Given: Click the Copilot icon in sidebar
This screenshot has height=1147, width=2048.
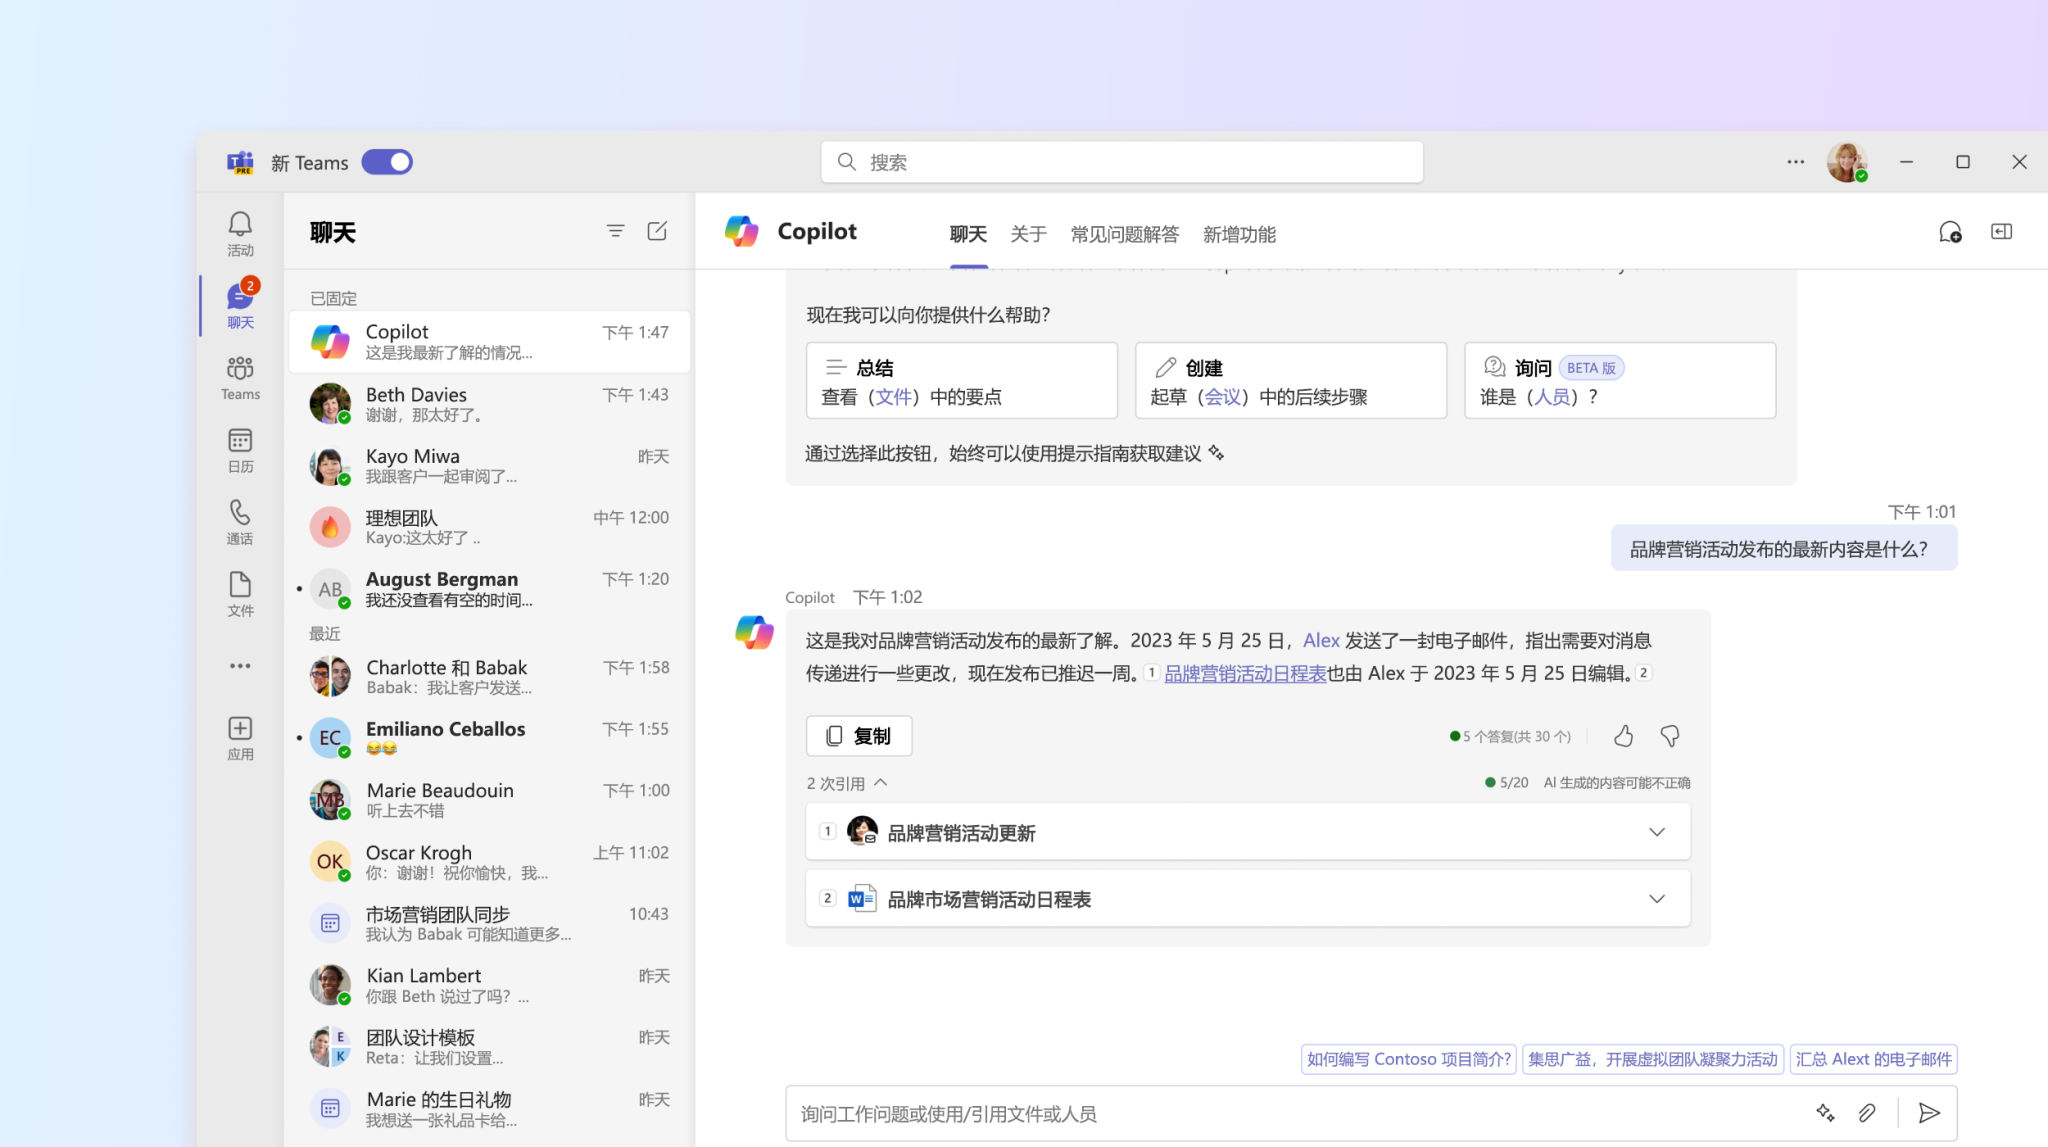Looking at the screenshot, I should coord(331,341).
